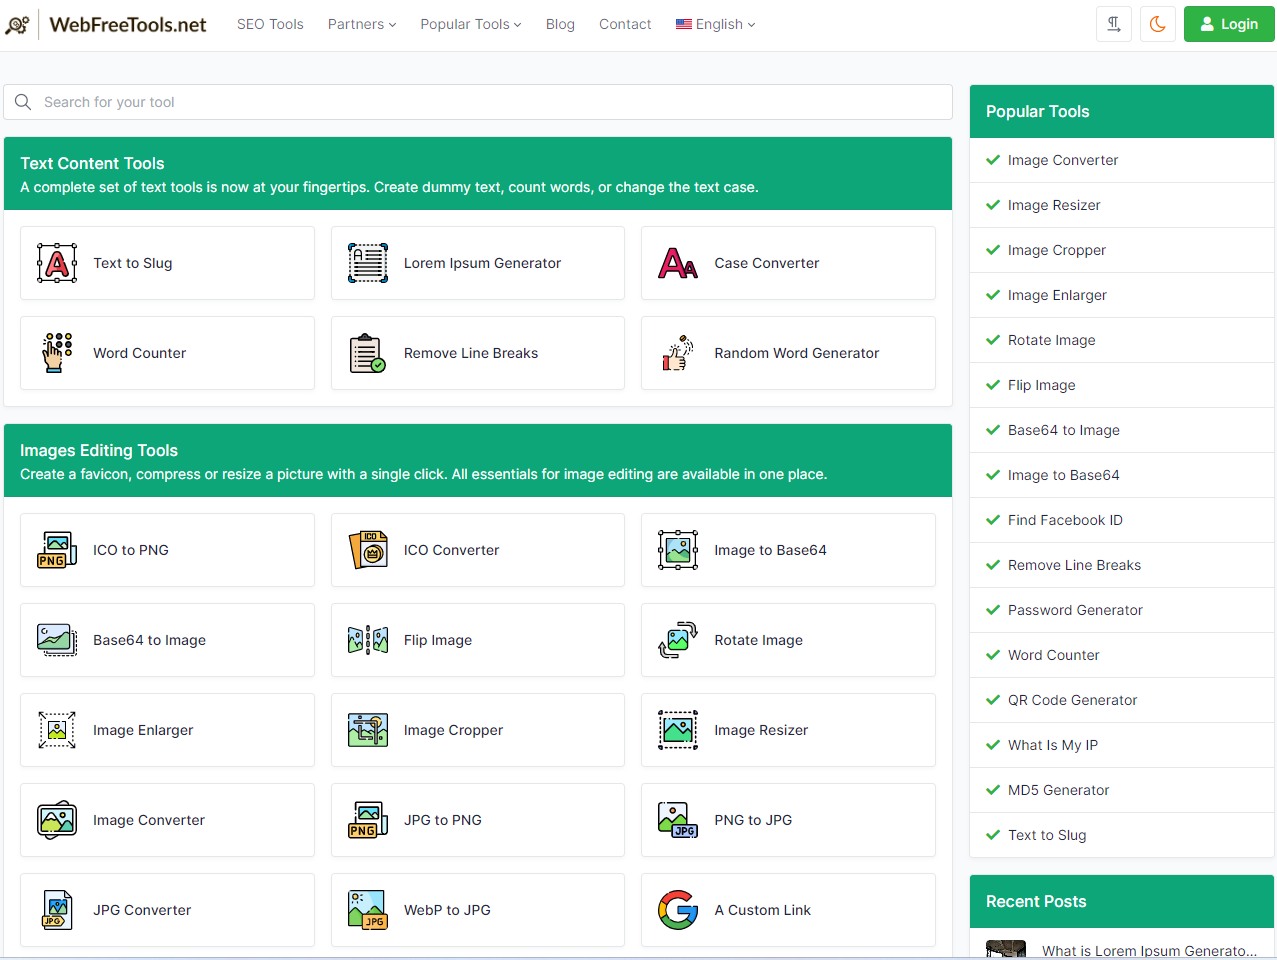Screen dimensions: 1277x960
Task: Open the Lorem Ipsum recent post thumbnail
Action: (1006, 949)
